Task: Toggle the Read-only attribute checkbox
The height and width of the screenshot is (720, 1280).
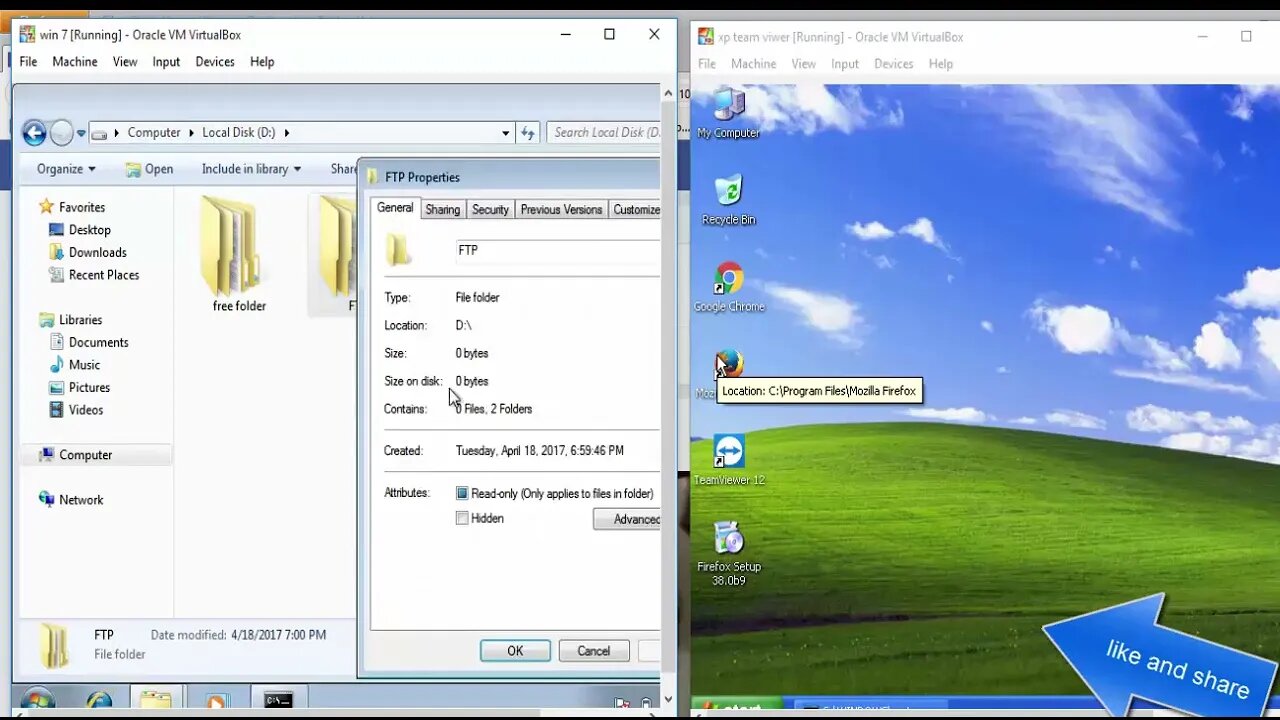Action: [462, 493]
